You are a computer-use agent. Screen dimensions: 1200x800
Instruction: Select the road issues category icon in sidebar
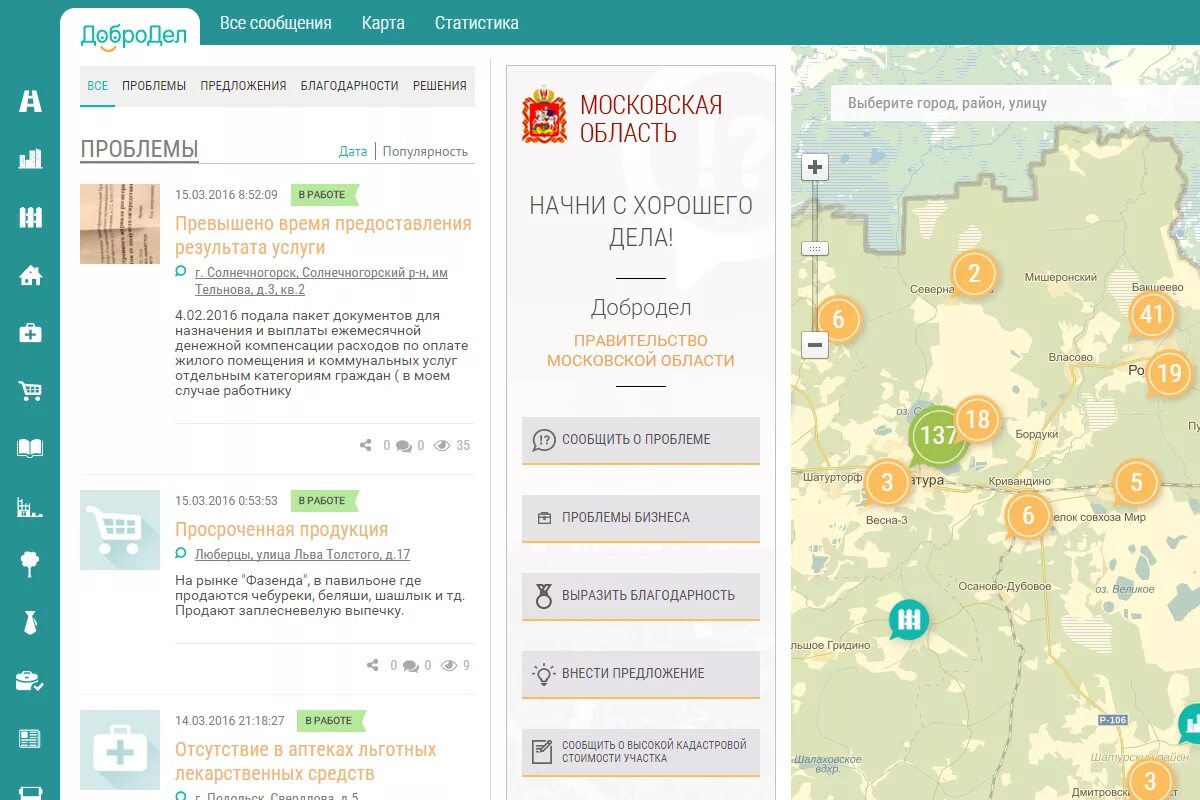coord(30,100)
